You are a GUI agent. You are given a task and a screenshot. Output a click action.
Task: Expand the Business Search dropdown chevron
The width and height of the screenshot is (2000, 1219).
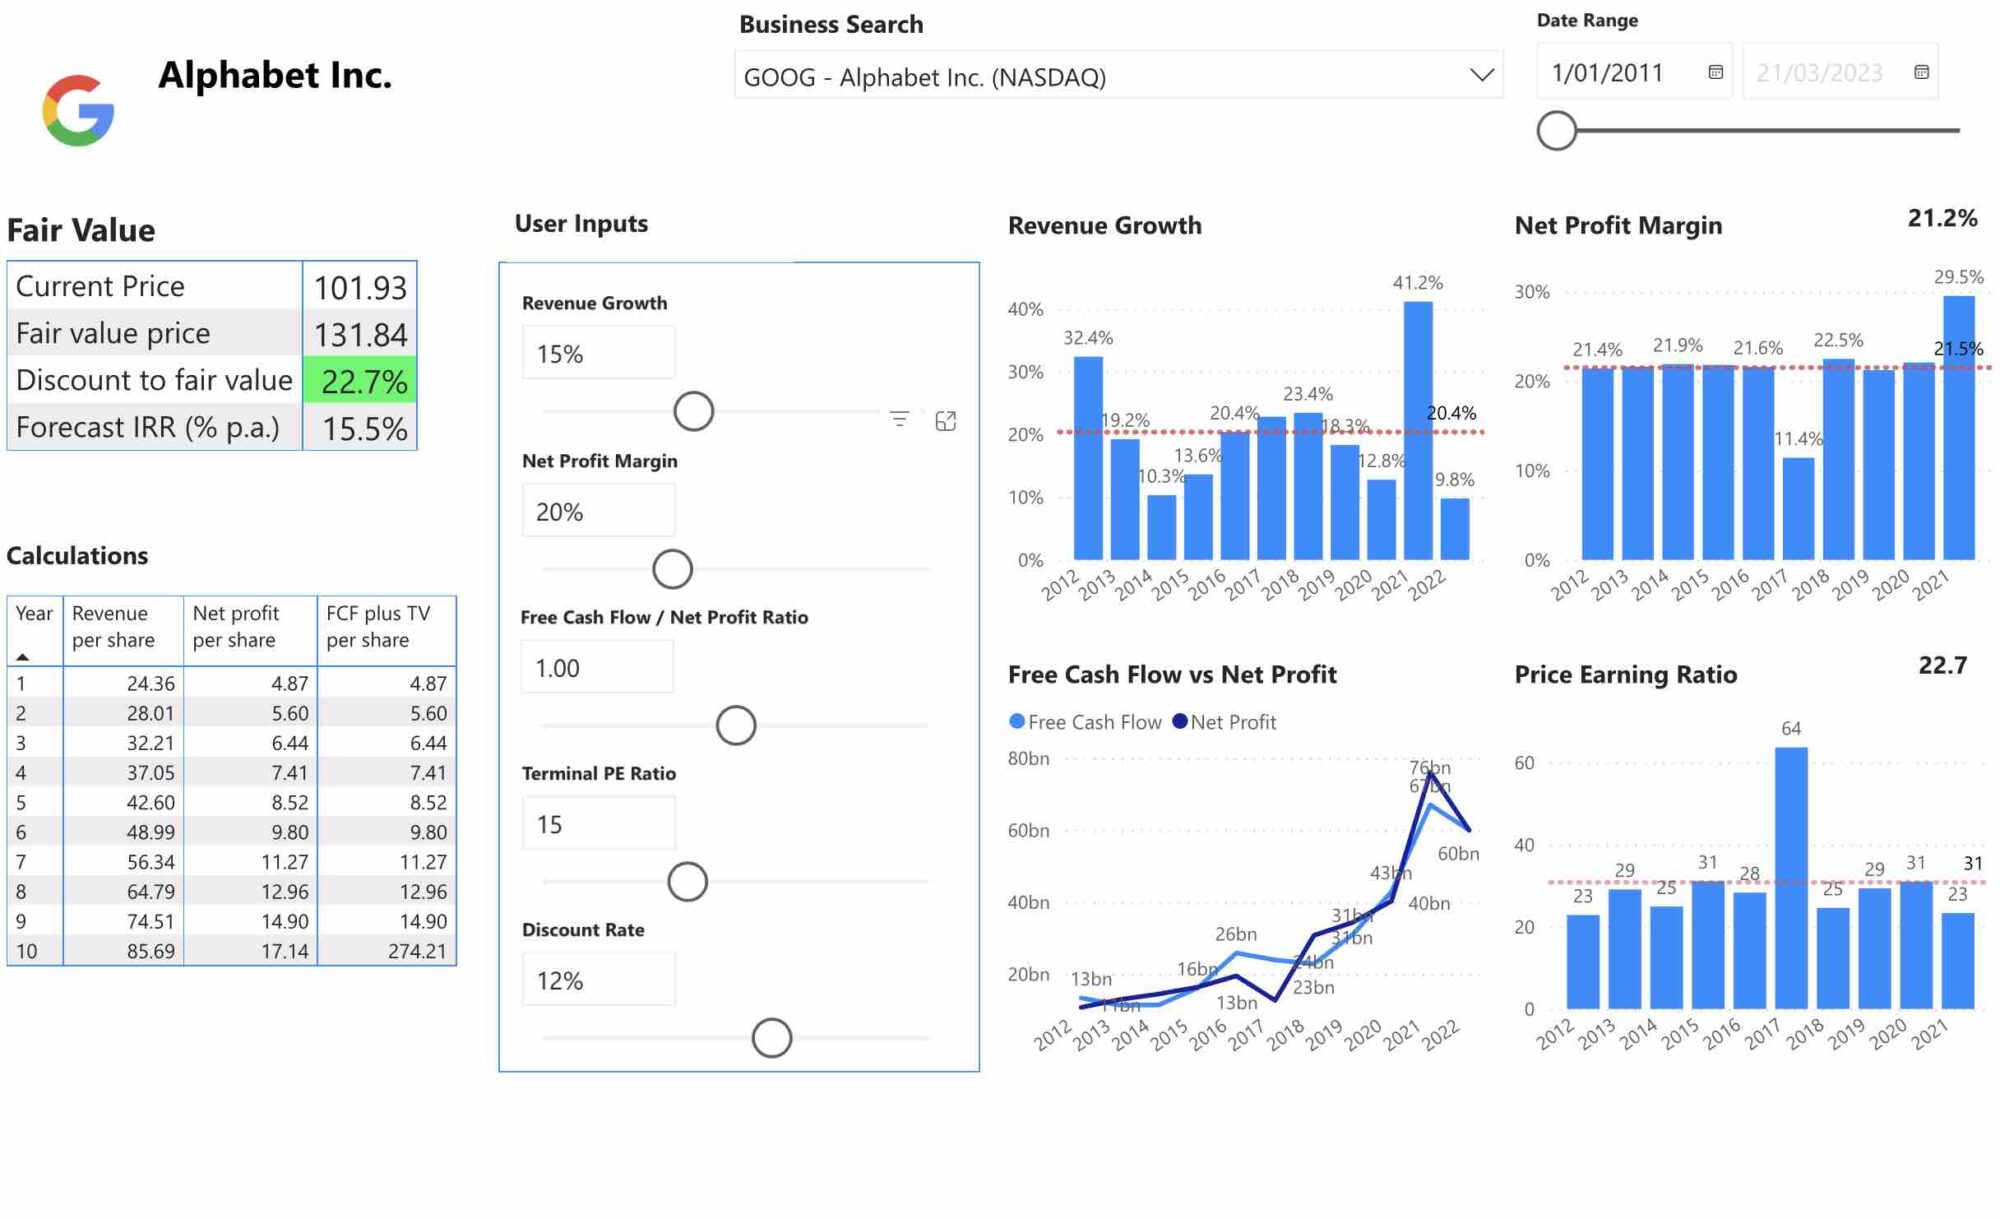[1481, 75]
